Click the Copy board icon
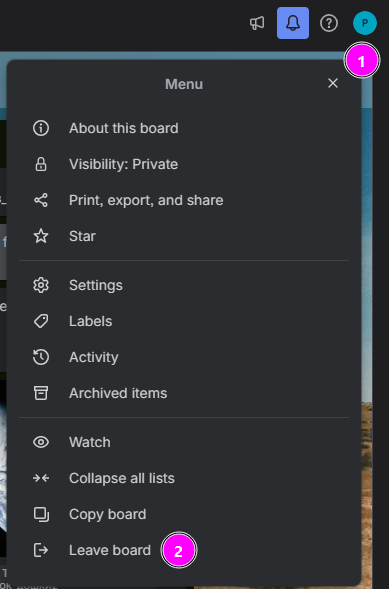The width and height of the screenshot is (389, 589). pos(41,514)
